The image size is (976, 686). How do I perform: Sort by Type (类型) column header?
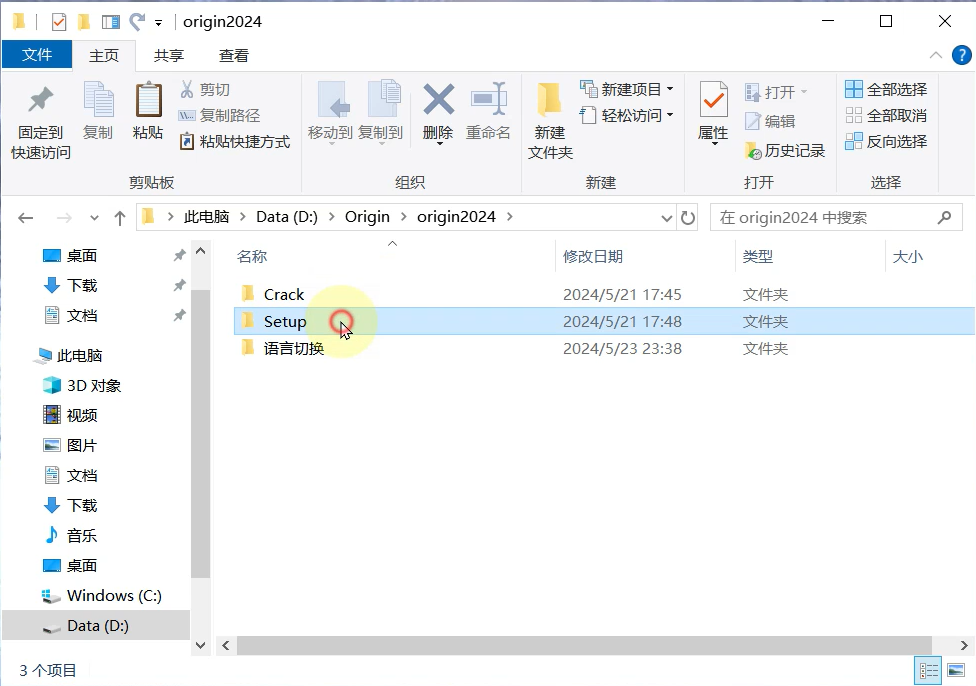pyautogui.click(x=758, y=256)
